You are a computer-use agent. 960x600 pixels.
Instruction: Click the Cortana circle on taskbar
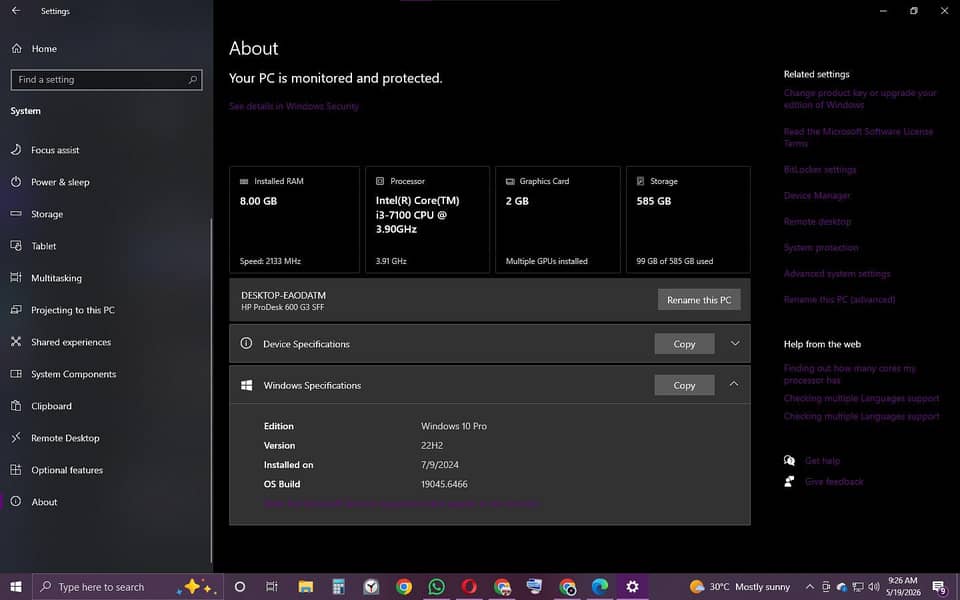pyautogui.click(x=240, y=587)
